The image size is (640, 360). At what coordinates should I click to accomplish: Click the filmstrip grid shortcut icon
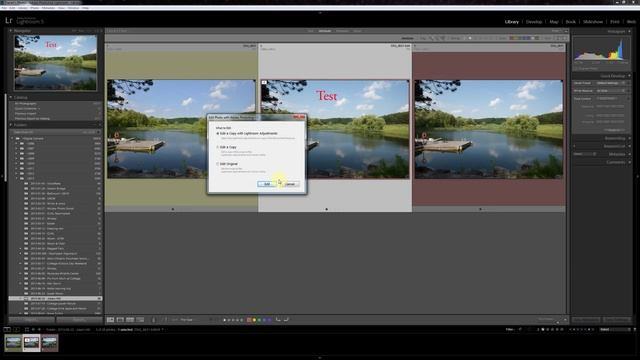click(27, 329)
